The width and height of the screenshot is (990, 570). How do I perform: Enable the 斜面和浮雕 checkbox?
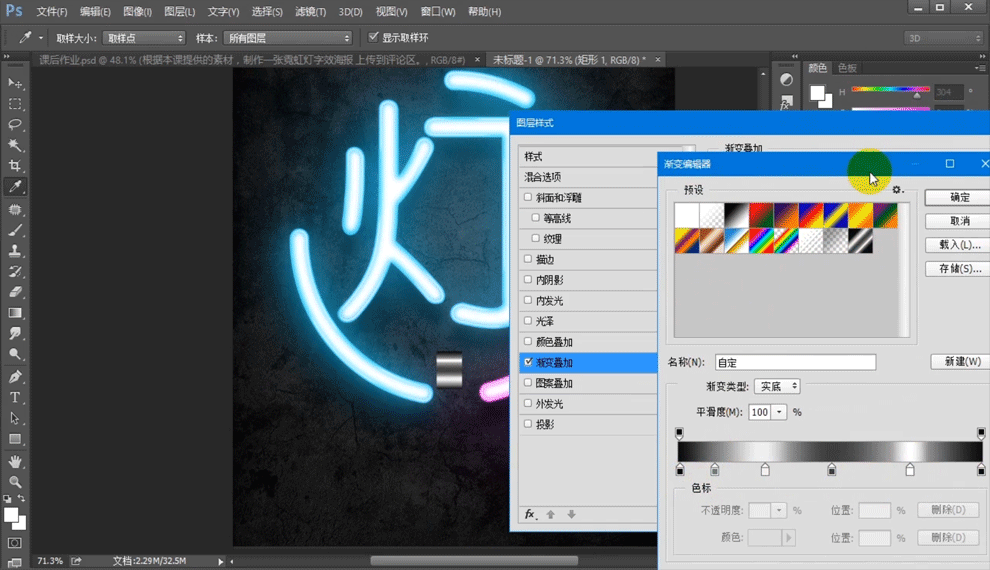click(x=528, y=197)
